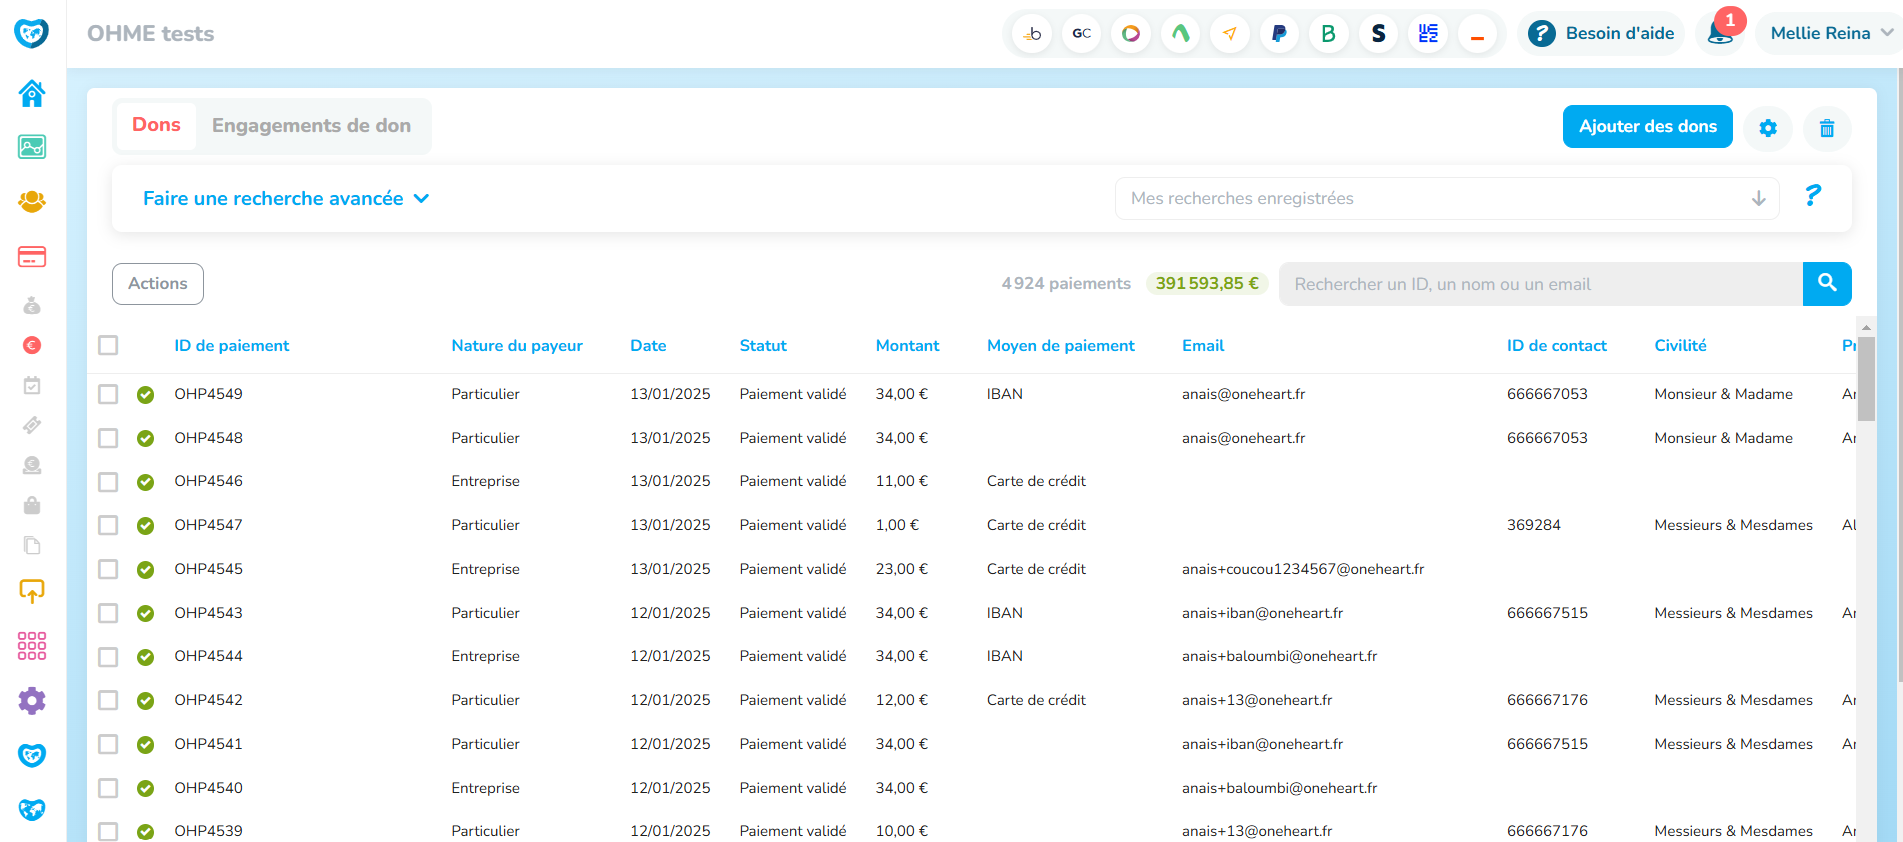Open the "Mes recherches enregistrées" dropdown

point(1446,199)
